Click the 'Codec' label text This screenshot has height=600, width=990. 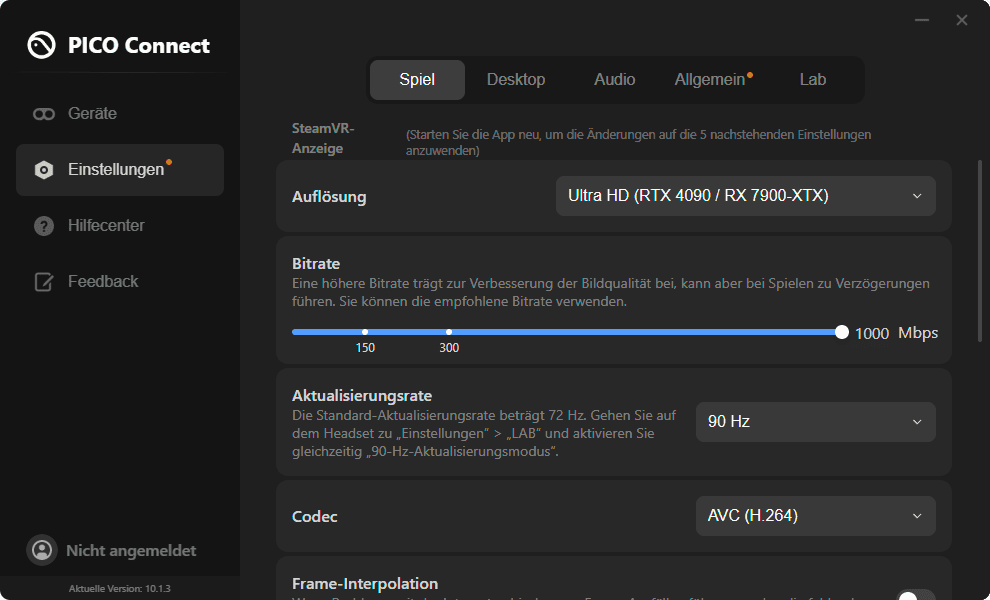click(314, 517)
